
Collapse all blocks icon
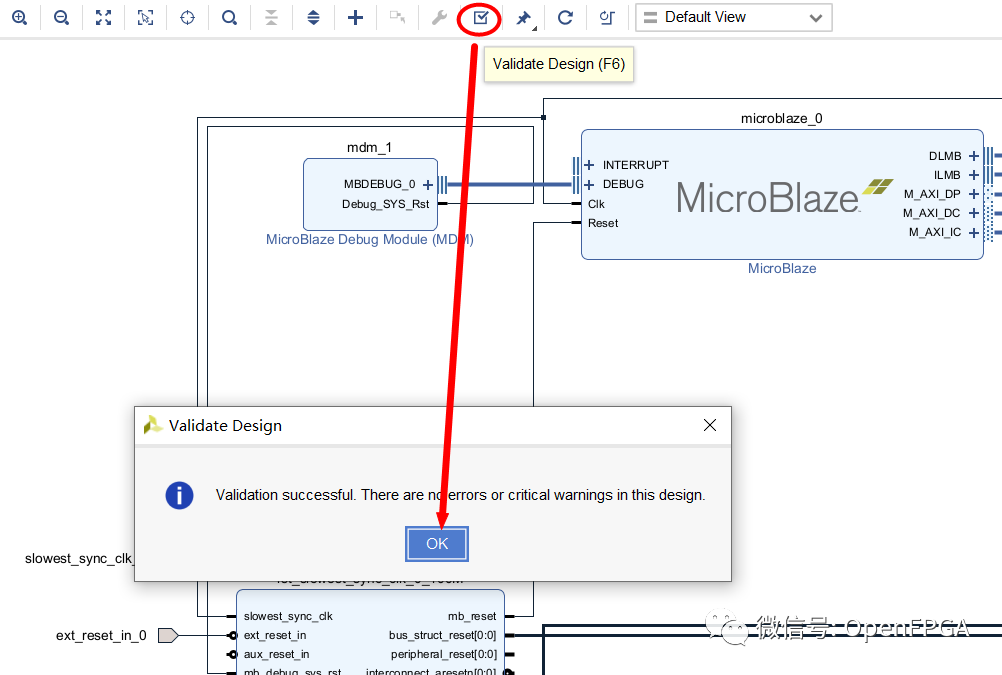[272, 17]
